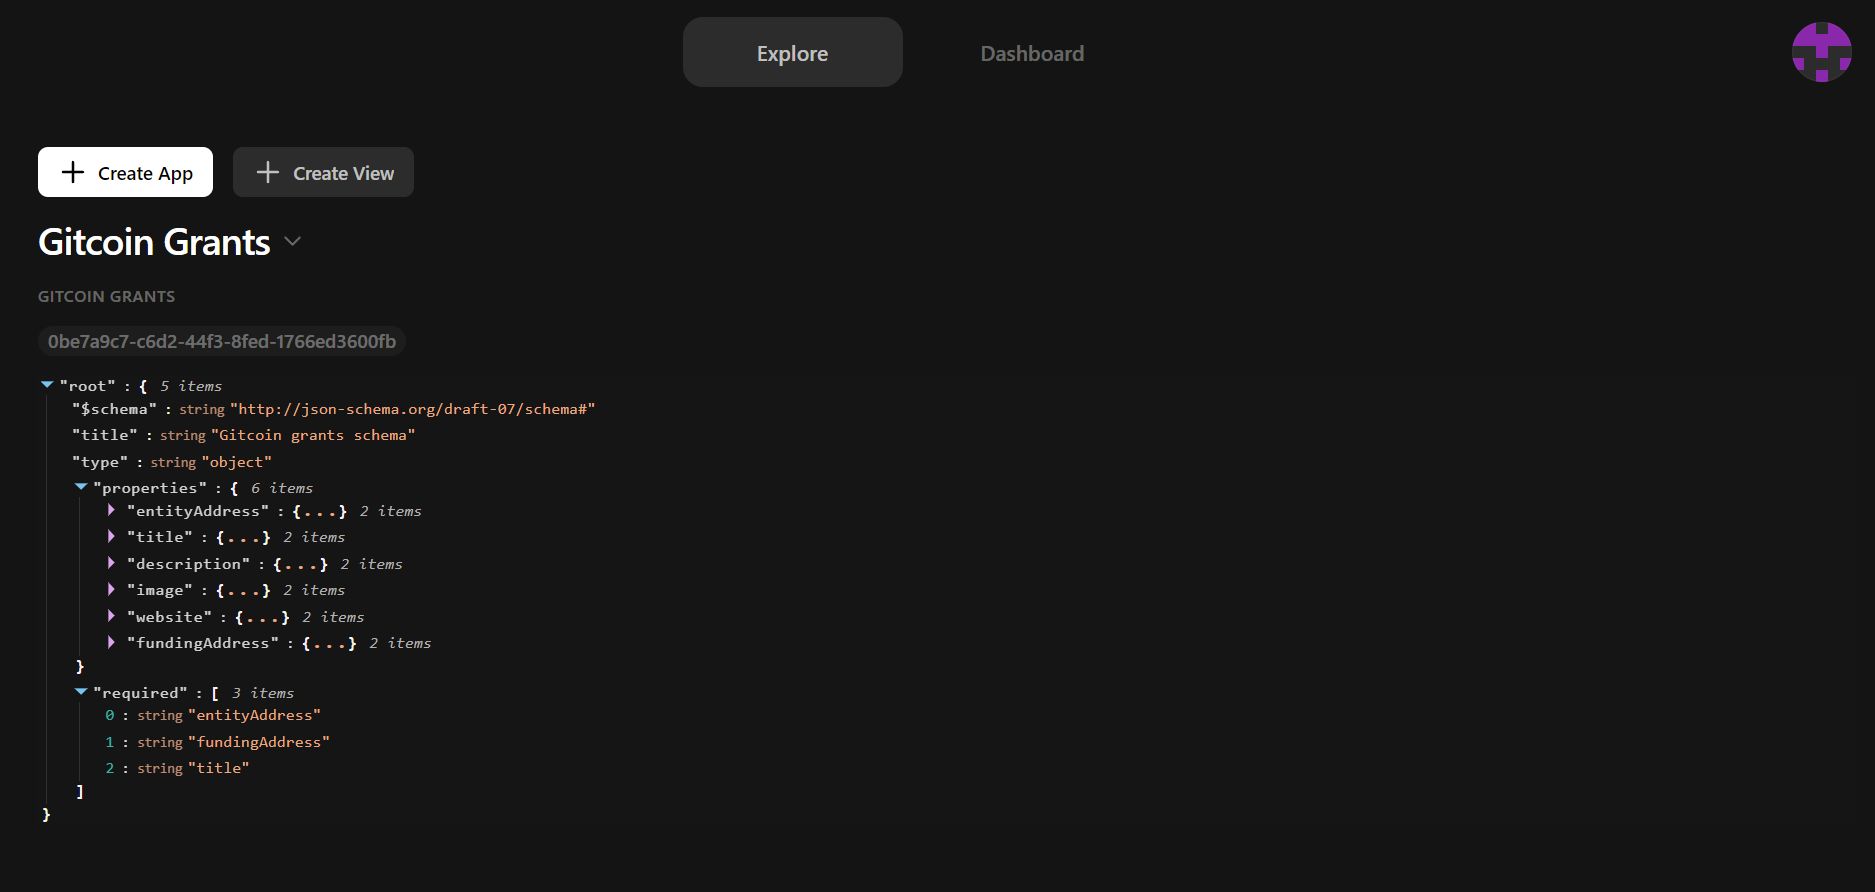This screenshot has width=1875, height=892.
Task: Click the ID 0be7a9c7-c6d2-44f3-8fed-1766ed3600fb badge
Action: click(x=221, y=341)
